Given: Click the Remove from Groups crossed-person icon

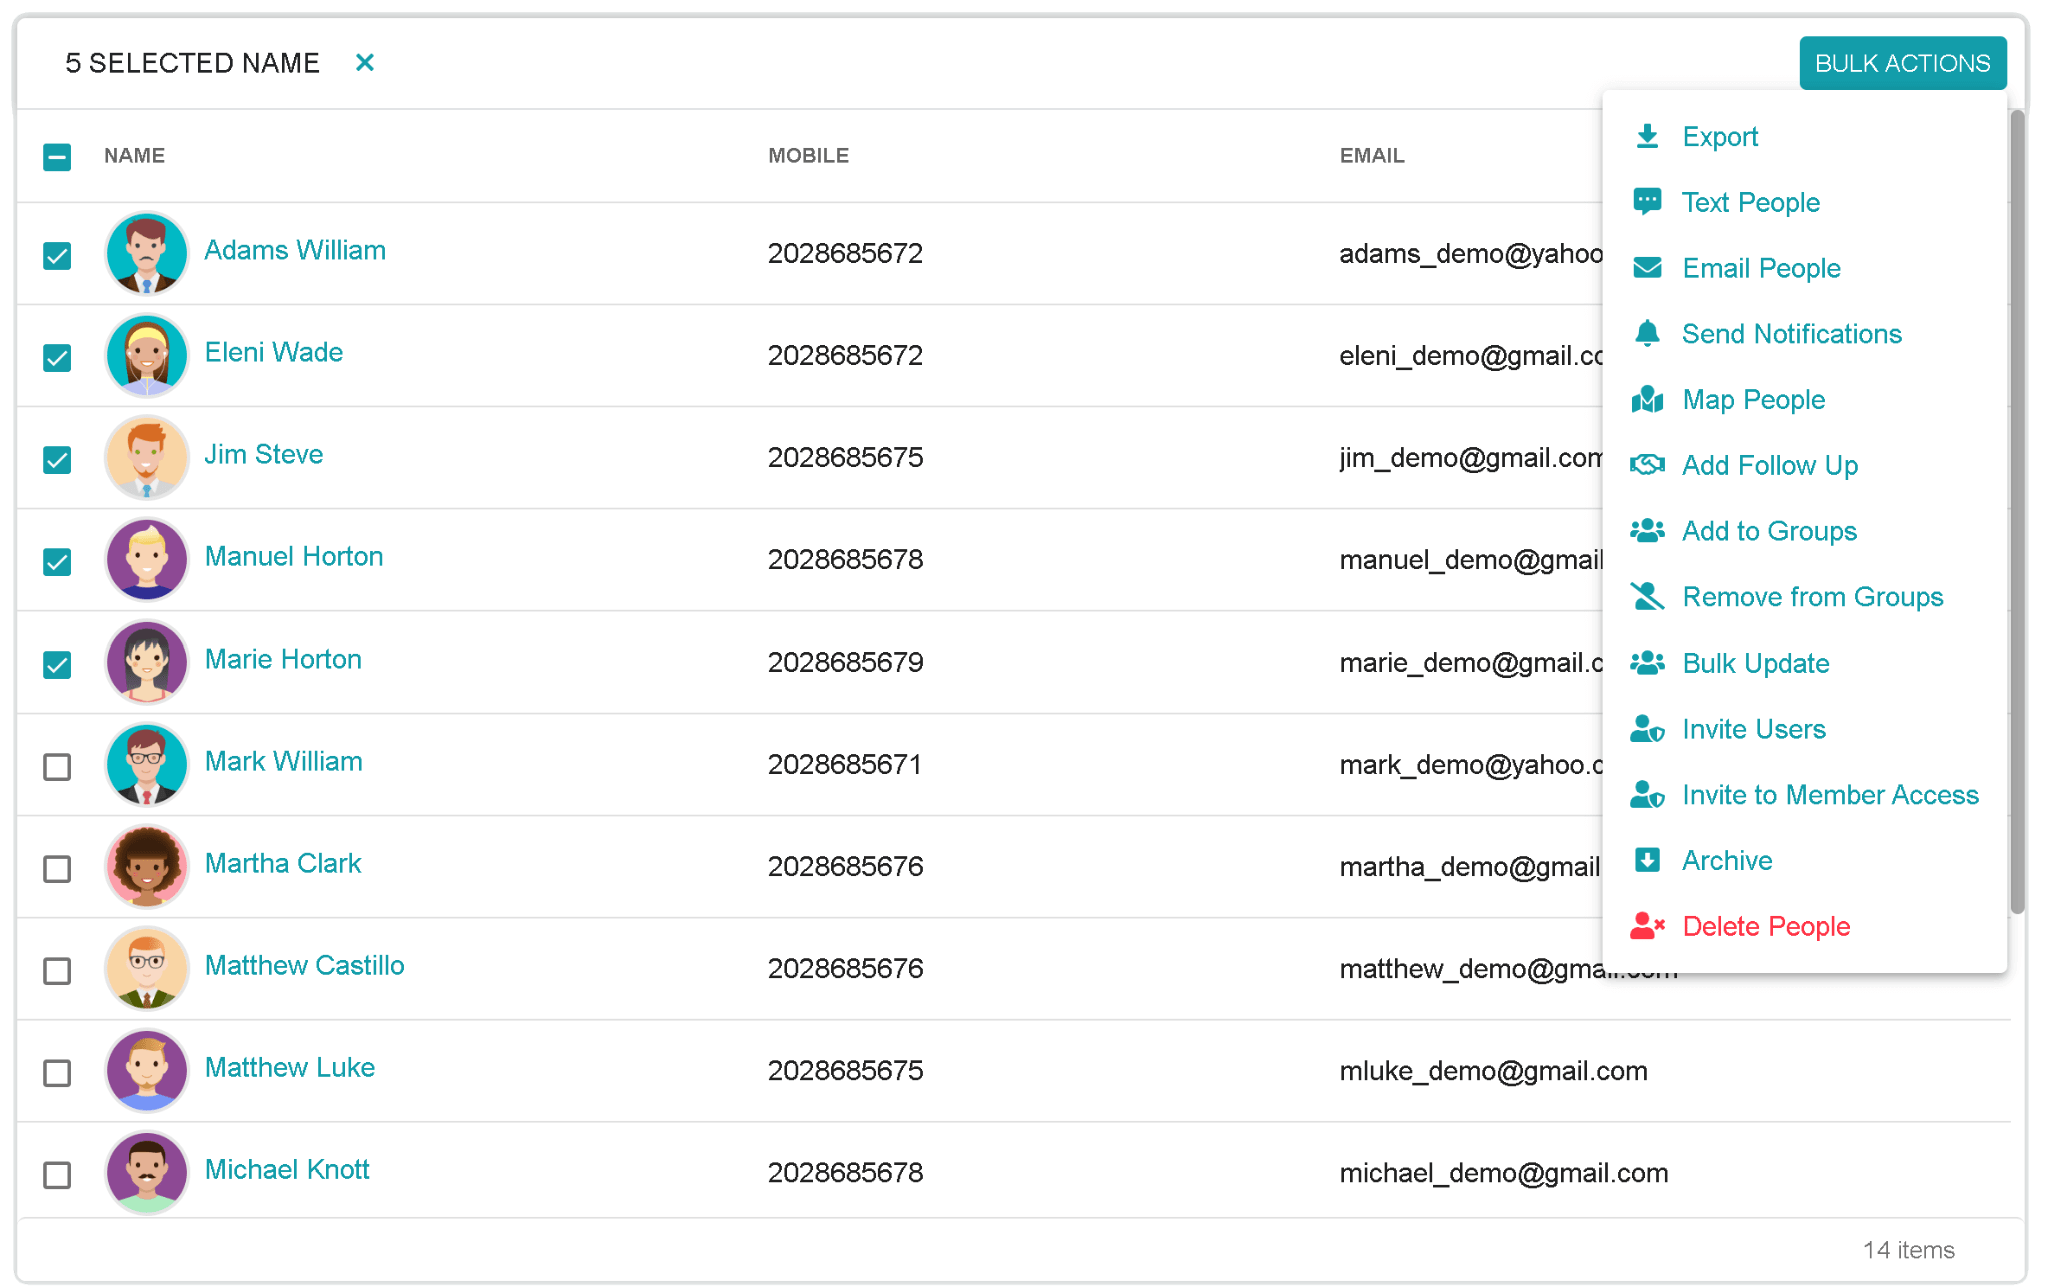Looking at the screenshot, I should tap(1647, 597).
